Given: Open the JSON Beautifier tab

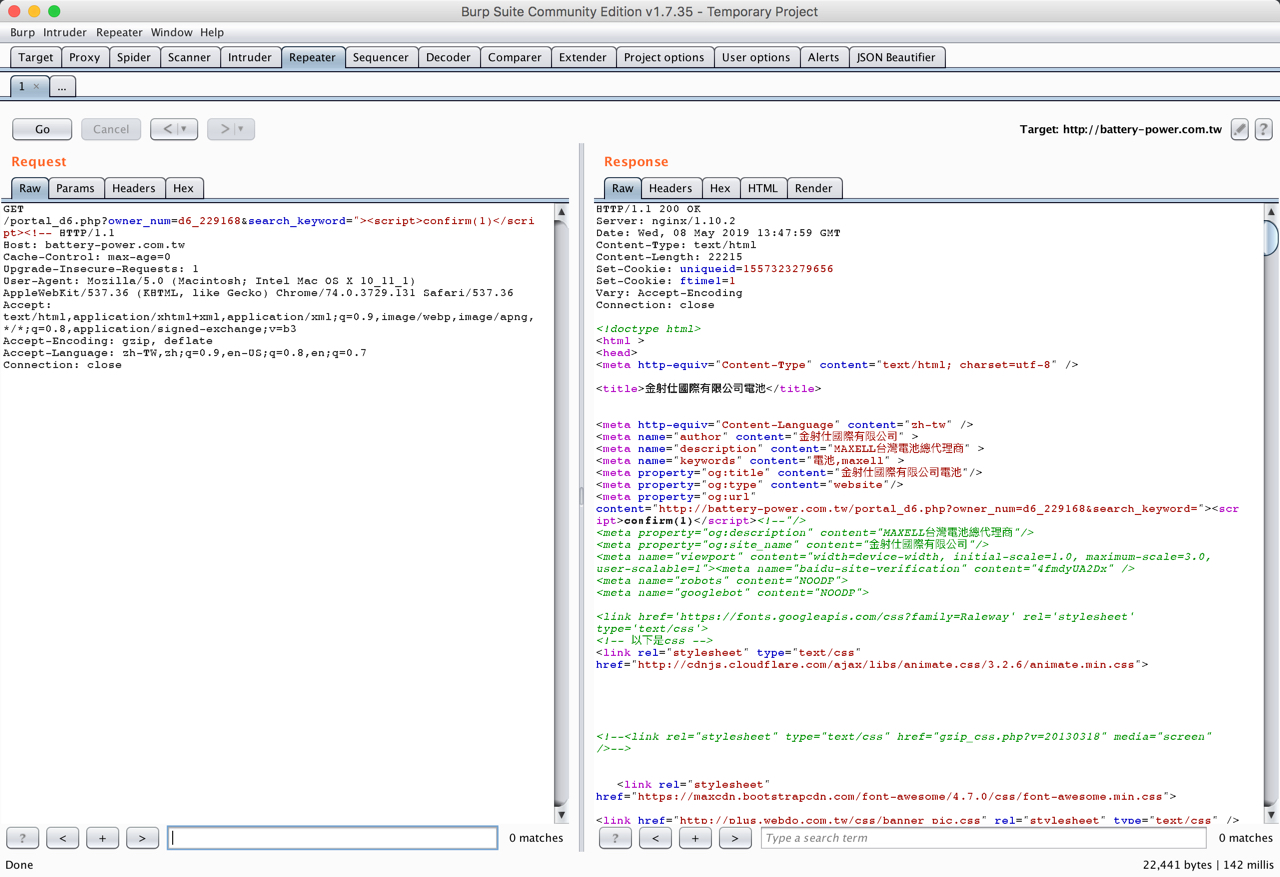Looking at the screenshot, I should tap(896, 57).
